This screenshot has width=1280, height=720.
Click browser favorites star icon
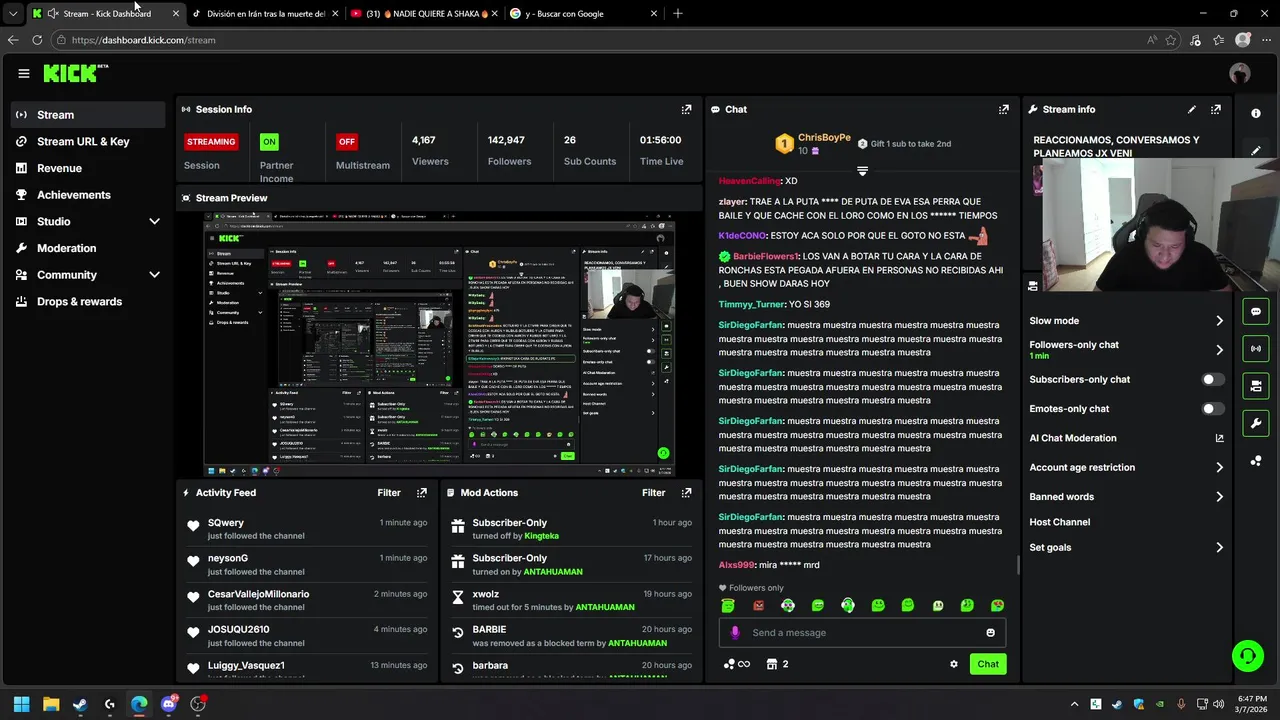coord(1171,40)
